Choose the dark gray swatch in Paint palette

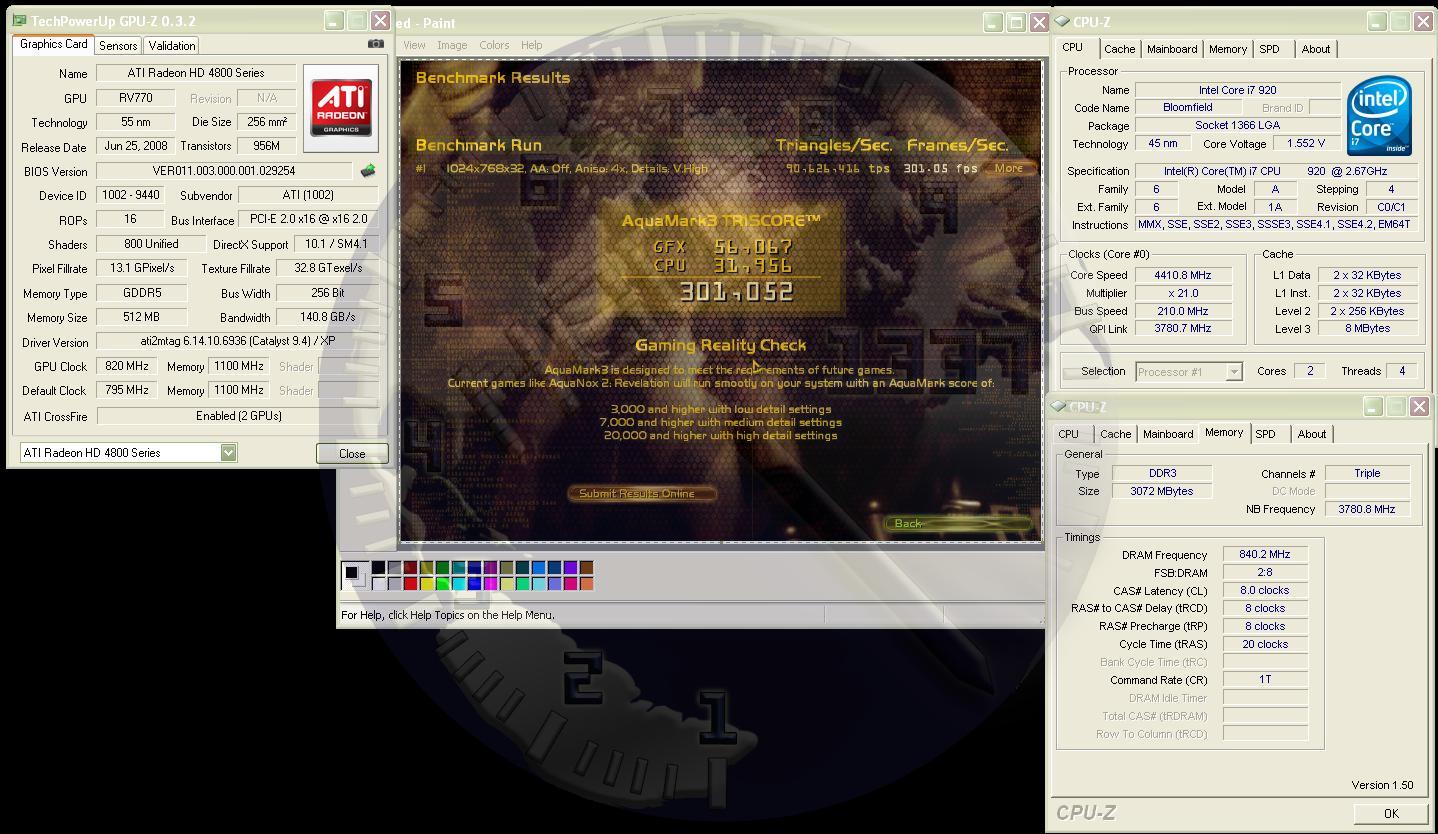tap(394, 567)
